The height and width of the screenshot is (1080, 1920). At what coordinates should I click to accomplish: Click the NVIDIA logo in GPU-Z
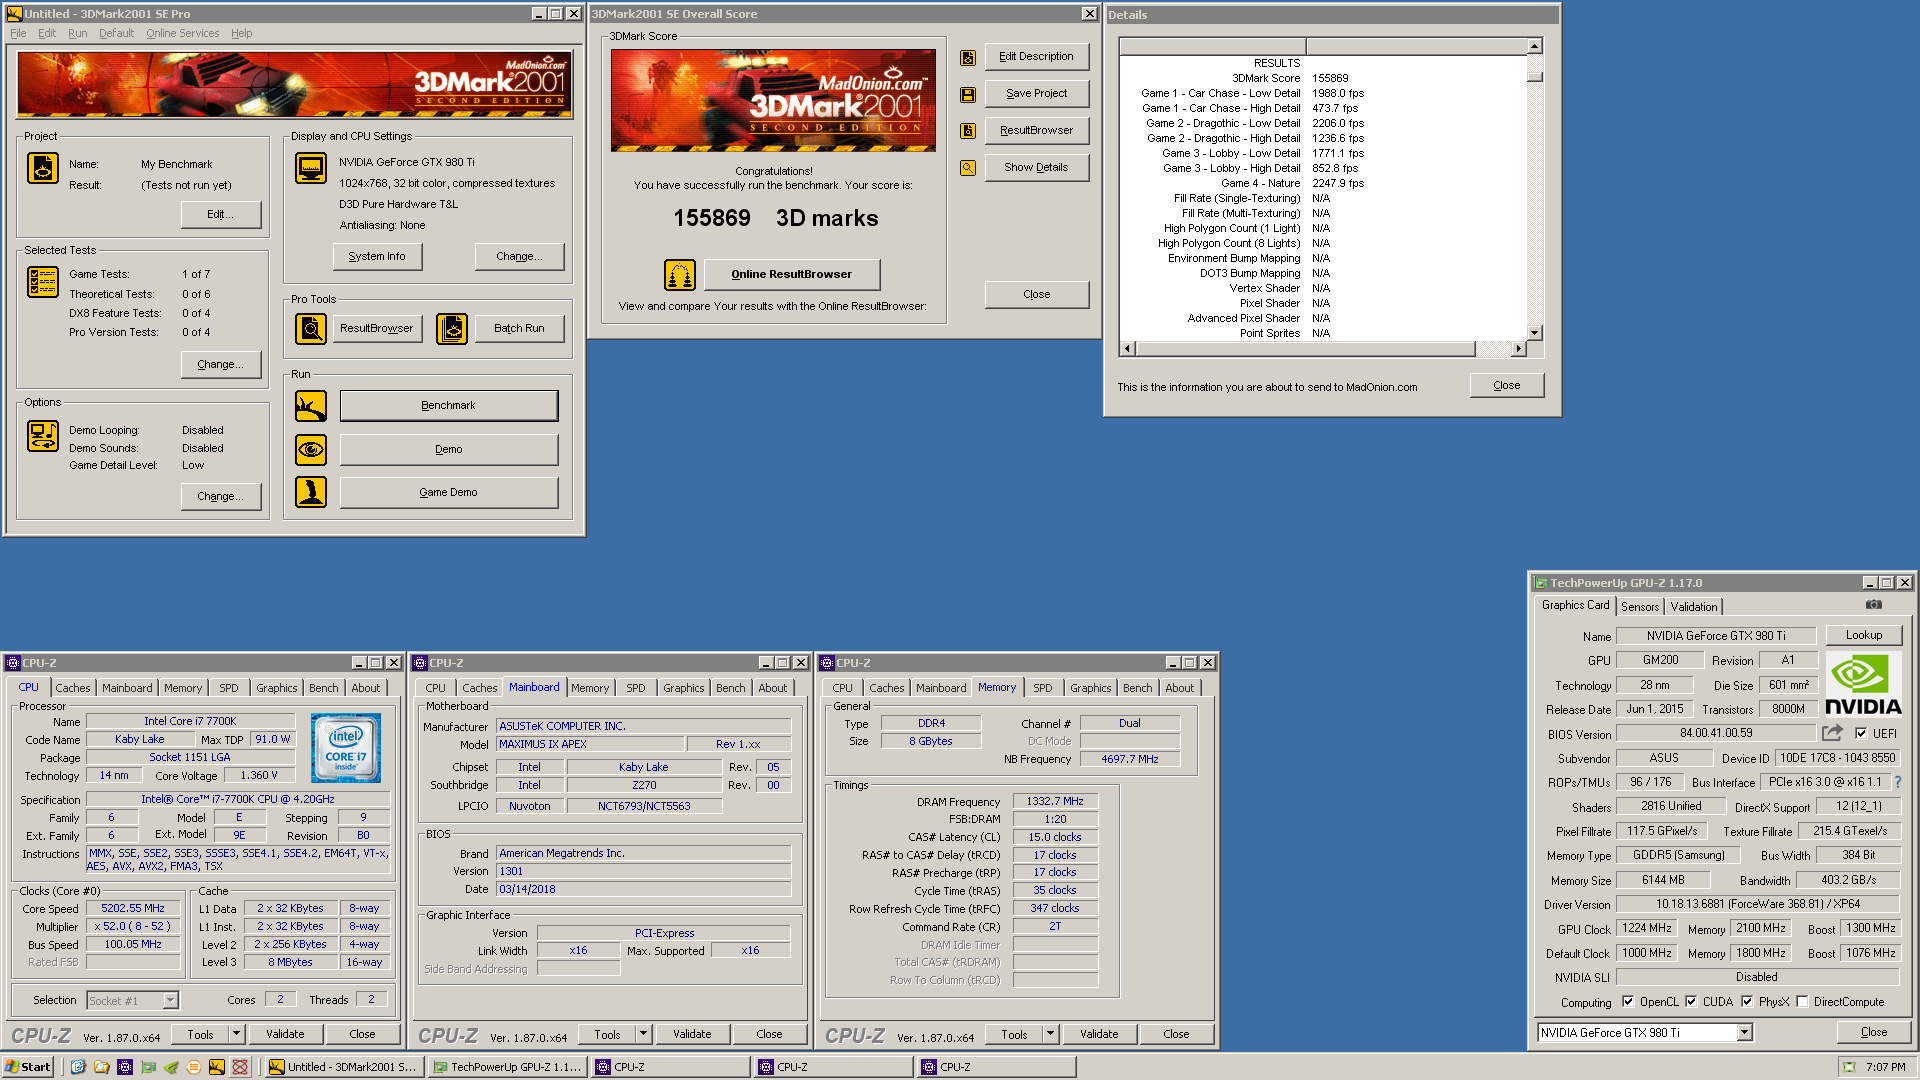click(1863, 685)
